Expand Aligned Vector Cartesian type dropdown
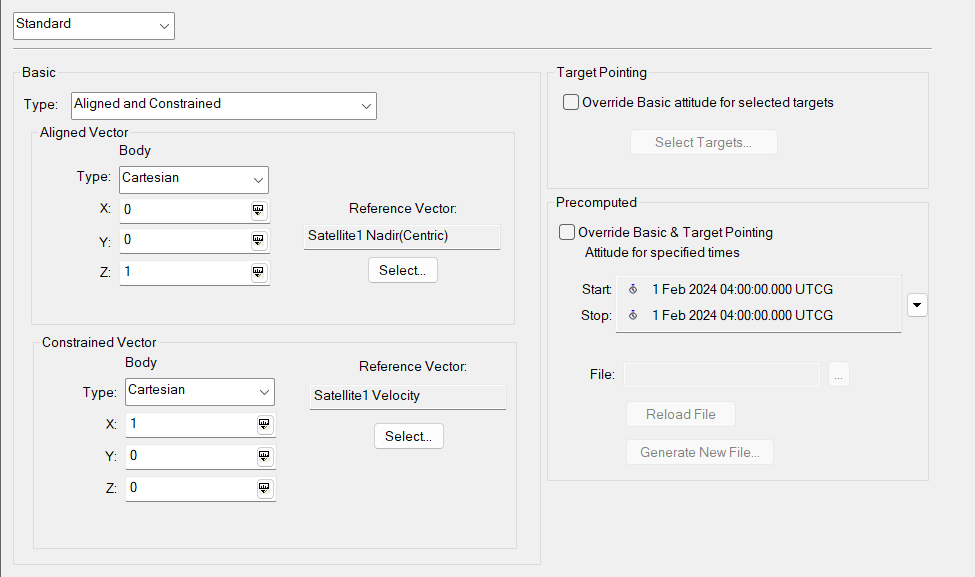This screenshot has height=577, width=975. coord(193,179)
